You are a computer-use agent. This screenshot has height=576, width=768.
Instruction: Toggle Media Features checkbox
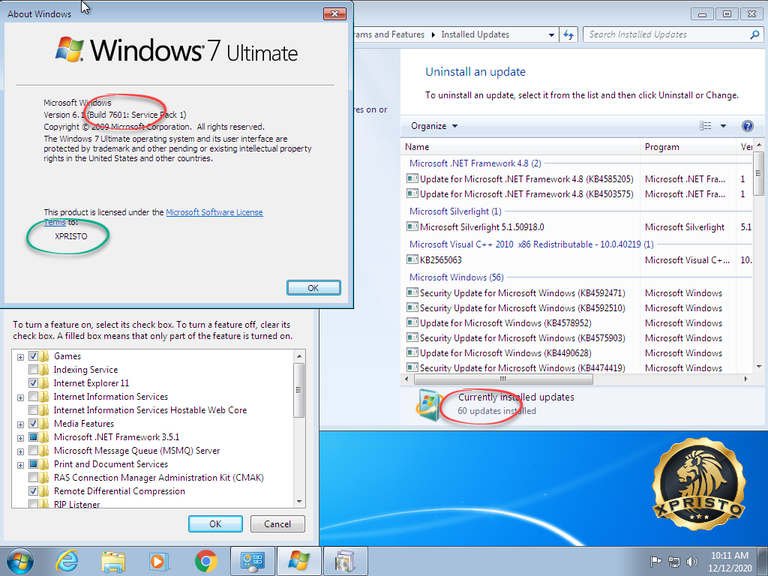[x=33, y=423]
